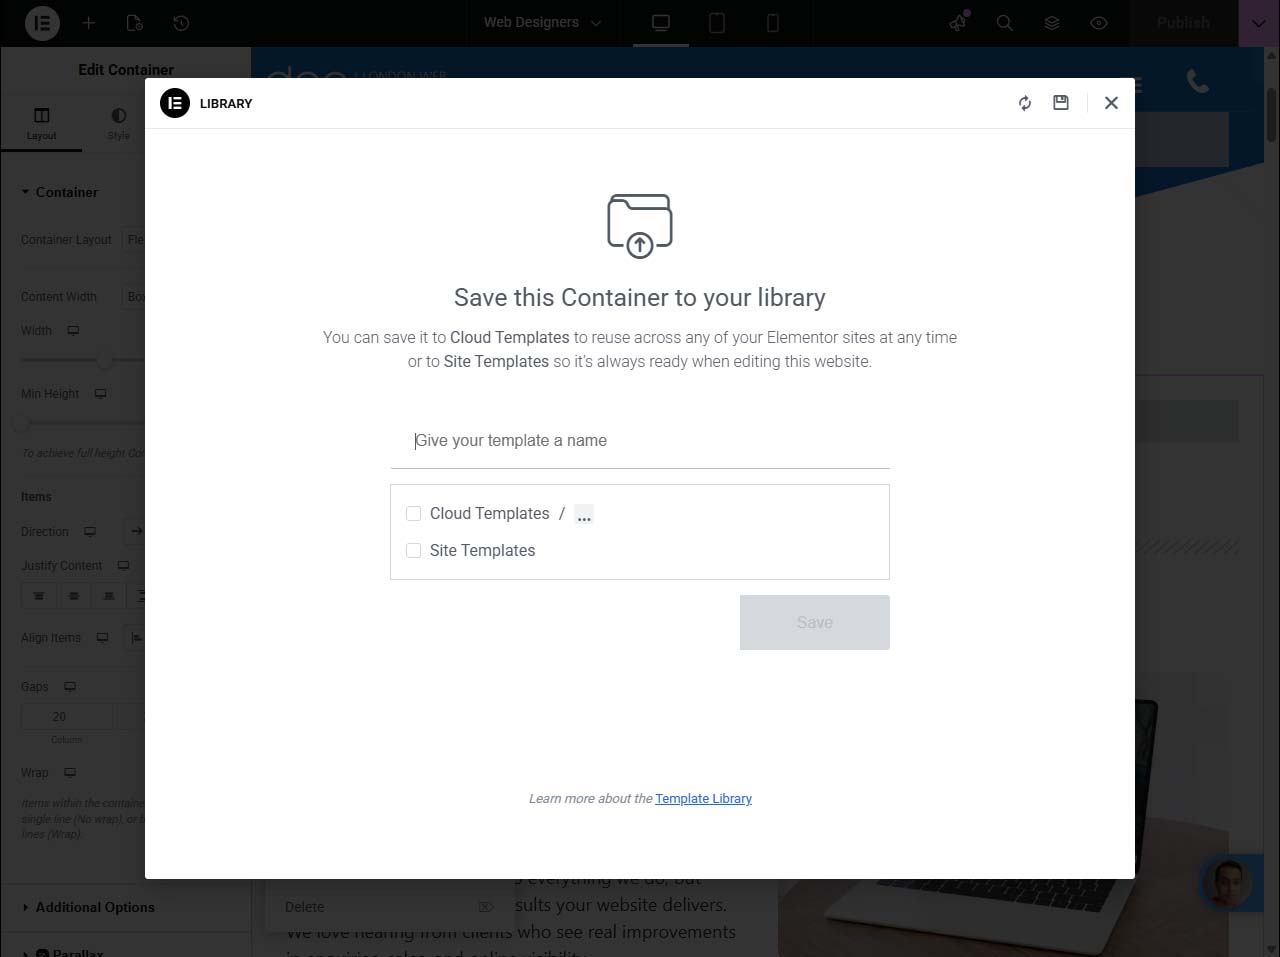This screenshot has height=957, width=1280.
Task: Click the sync library refresh icon
Action: point(1025,103)
